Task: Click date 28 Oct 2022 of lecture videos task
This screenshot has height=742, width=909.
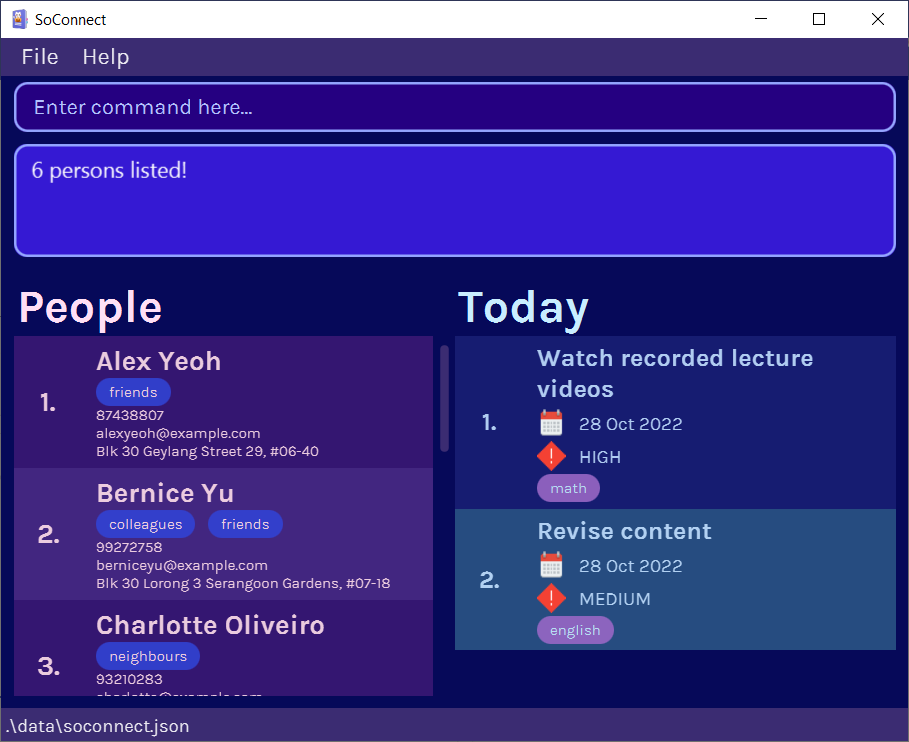Action: coord(631,424)
